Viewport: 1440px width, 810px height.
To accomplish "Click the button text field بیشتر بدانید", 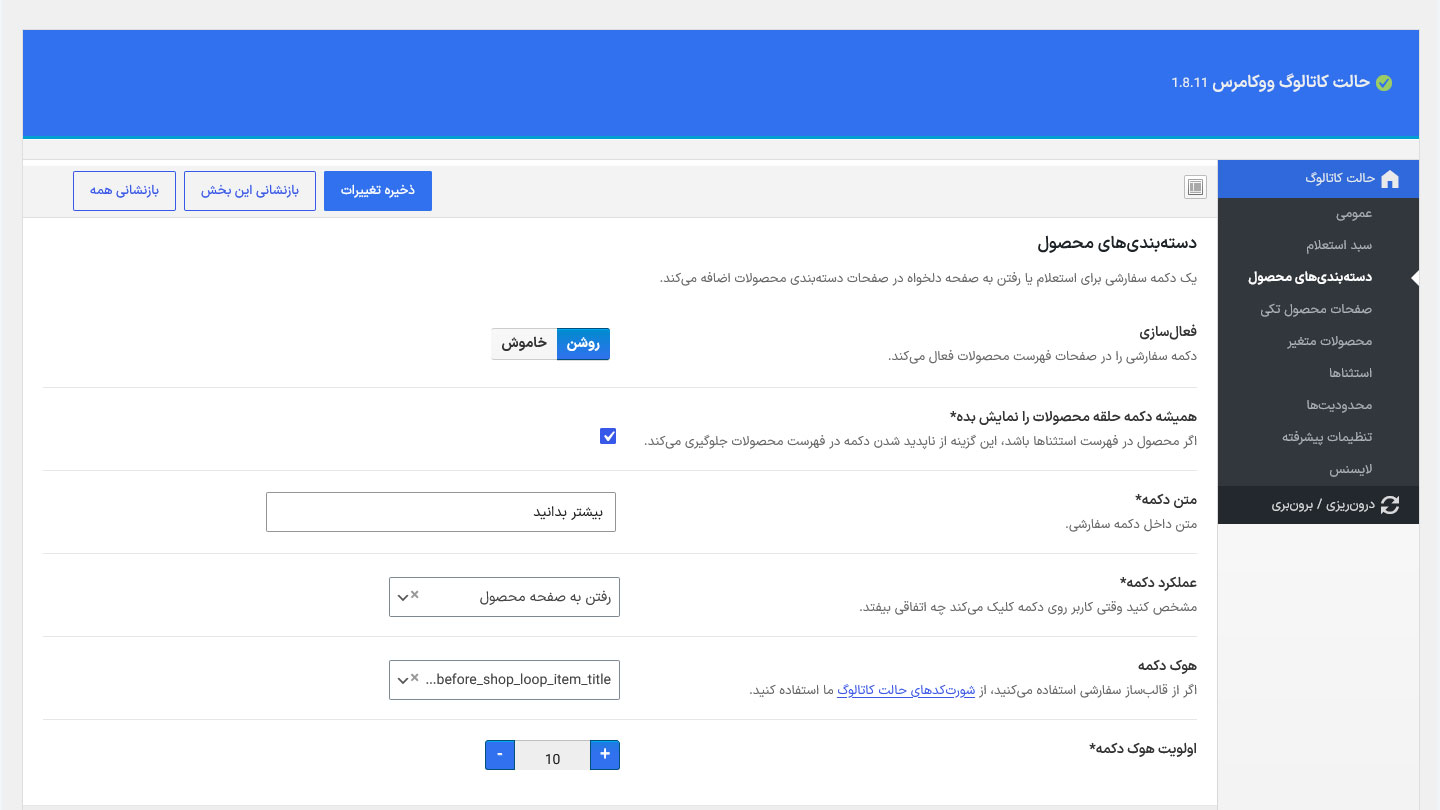I will coord(441,512).
